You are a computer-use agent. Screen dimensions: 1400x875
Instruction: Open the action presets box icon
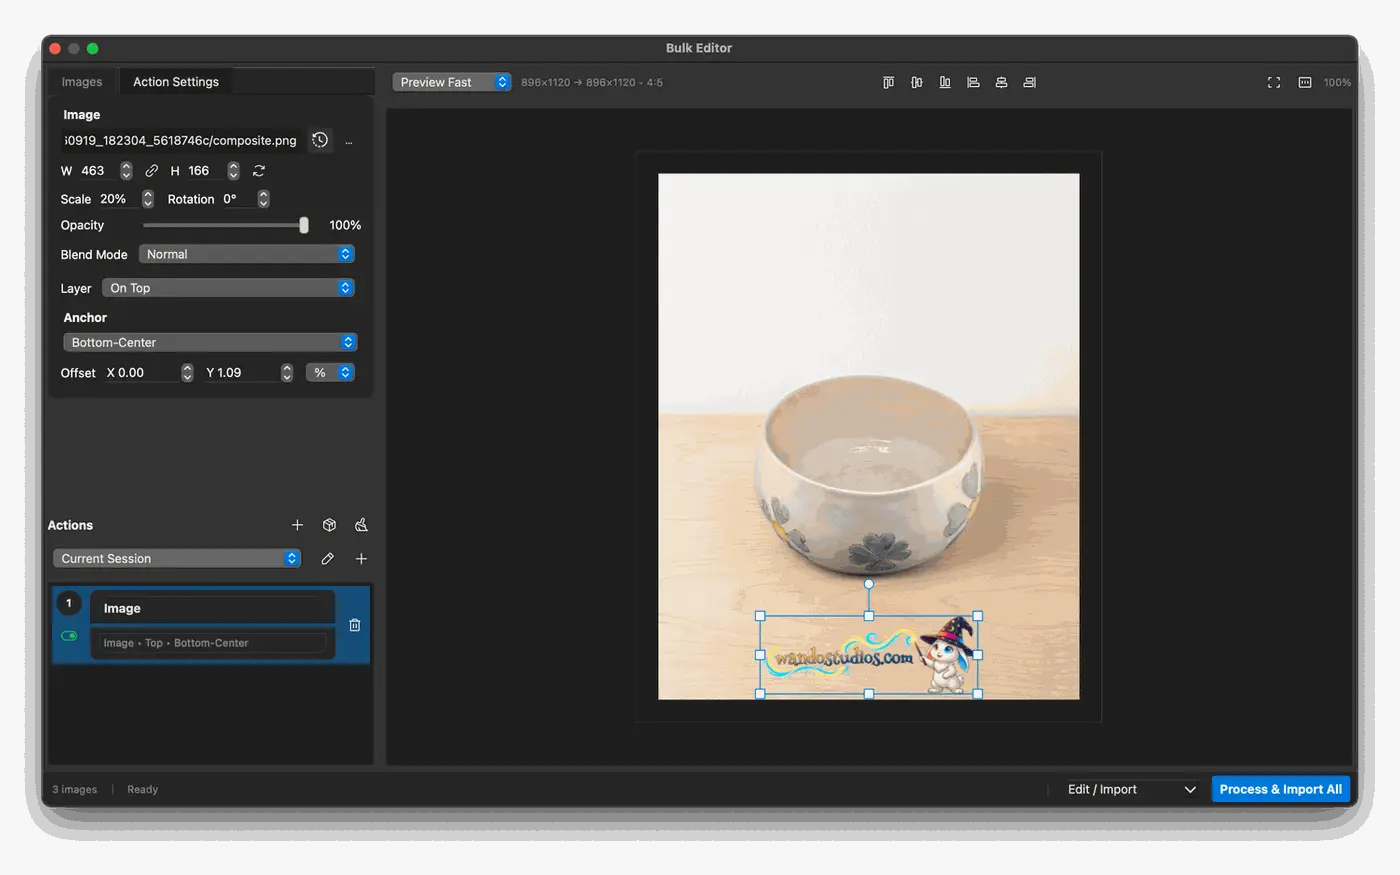[329, 525]
